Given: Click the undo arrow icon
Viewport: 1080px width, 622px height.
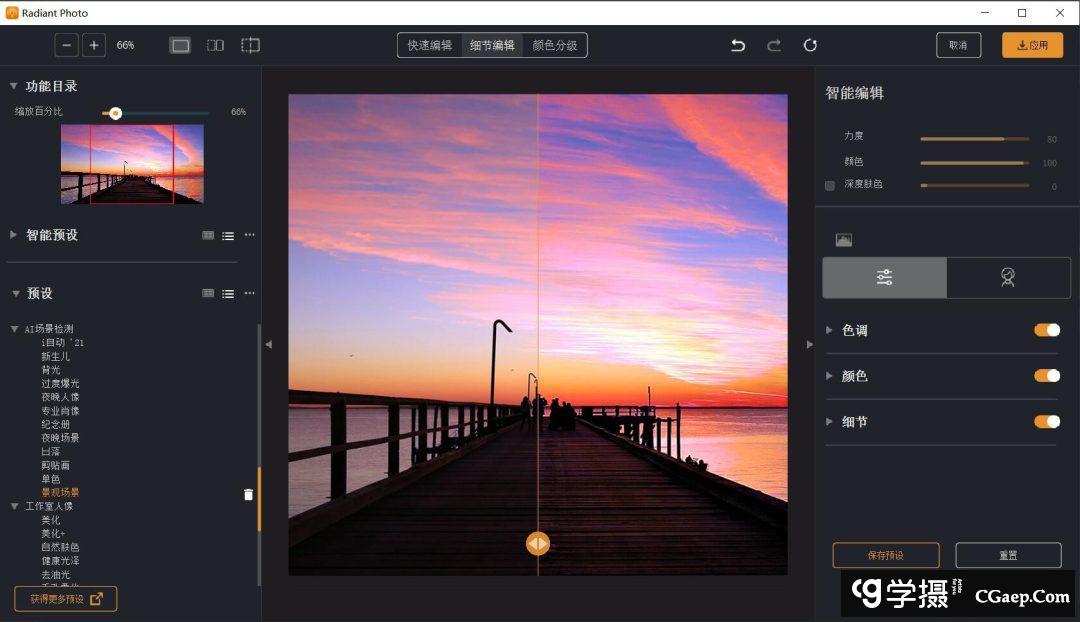Looking at the screenshot, I should tap(738, 45).
